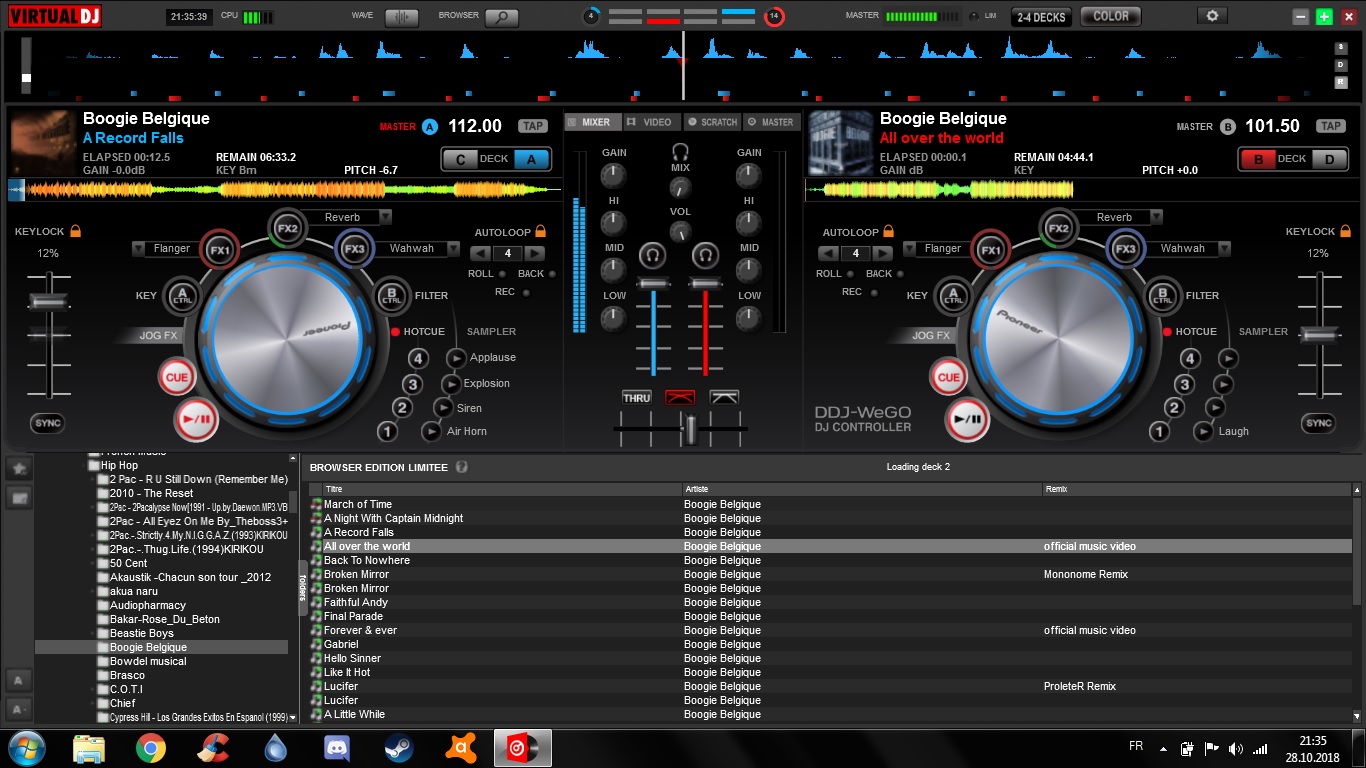This screenshot has width=1366, height=768.
Task: Toggle left deck keylock padlock
Action: tap(76, 231)
